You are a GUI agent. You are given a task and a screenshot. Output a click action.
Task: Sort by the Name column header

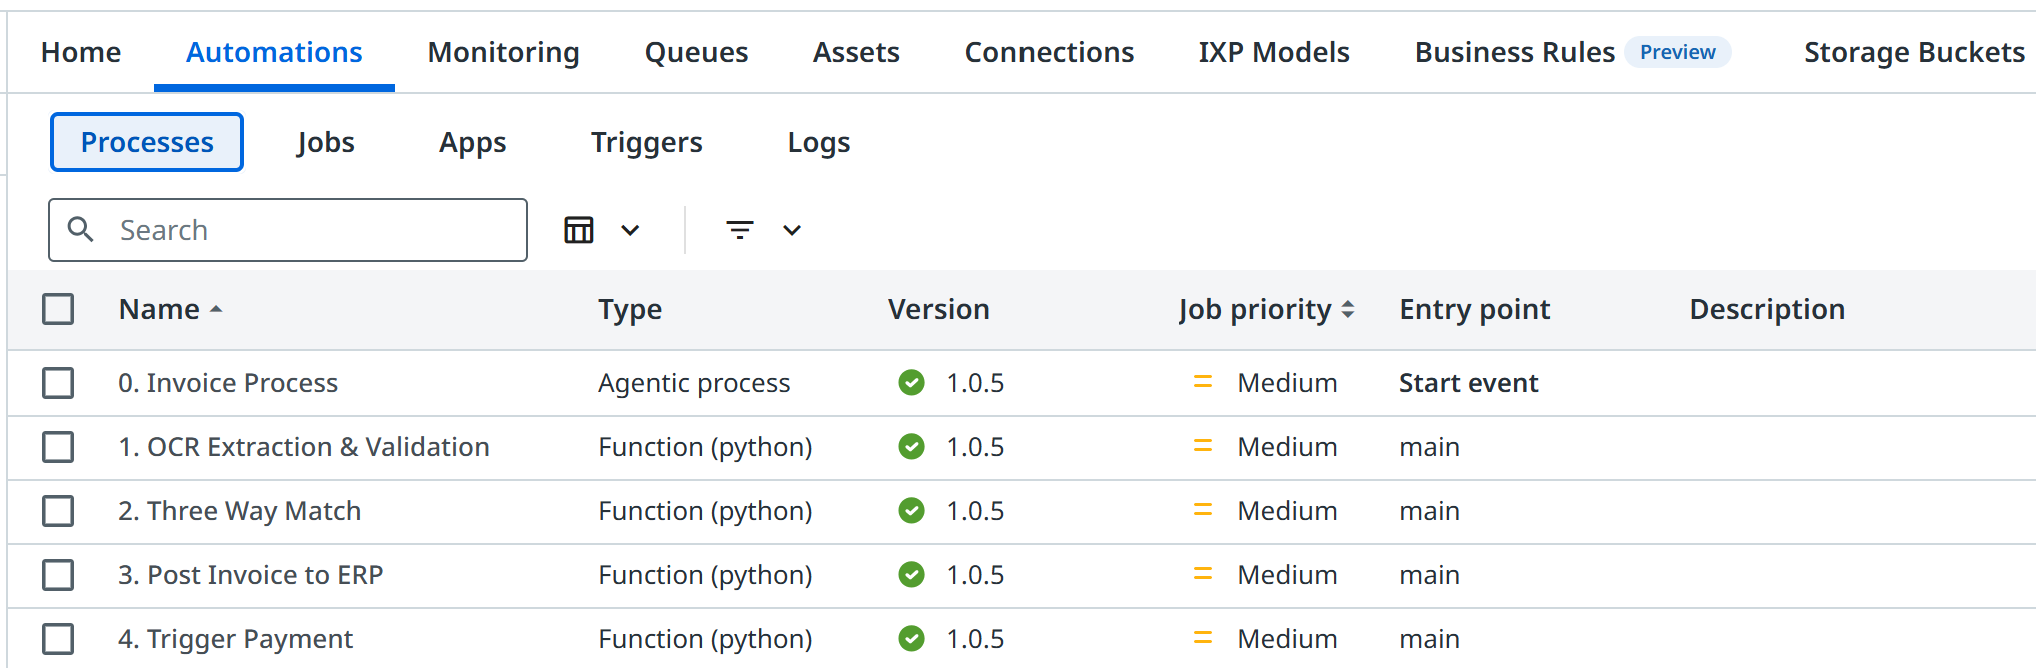click(159, 310)
